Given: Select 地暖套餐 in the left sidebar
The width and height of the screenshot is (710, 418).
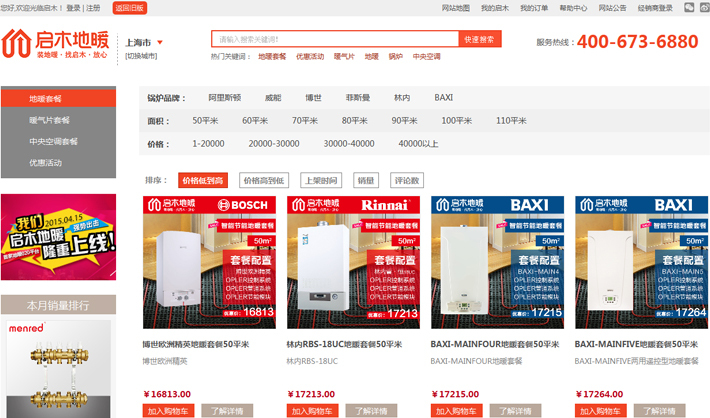Looking at the screenshot, I should pyautogui.click(x=58, y=99).
